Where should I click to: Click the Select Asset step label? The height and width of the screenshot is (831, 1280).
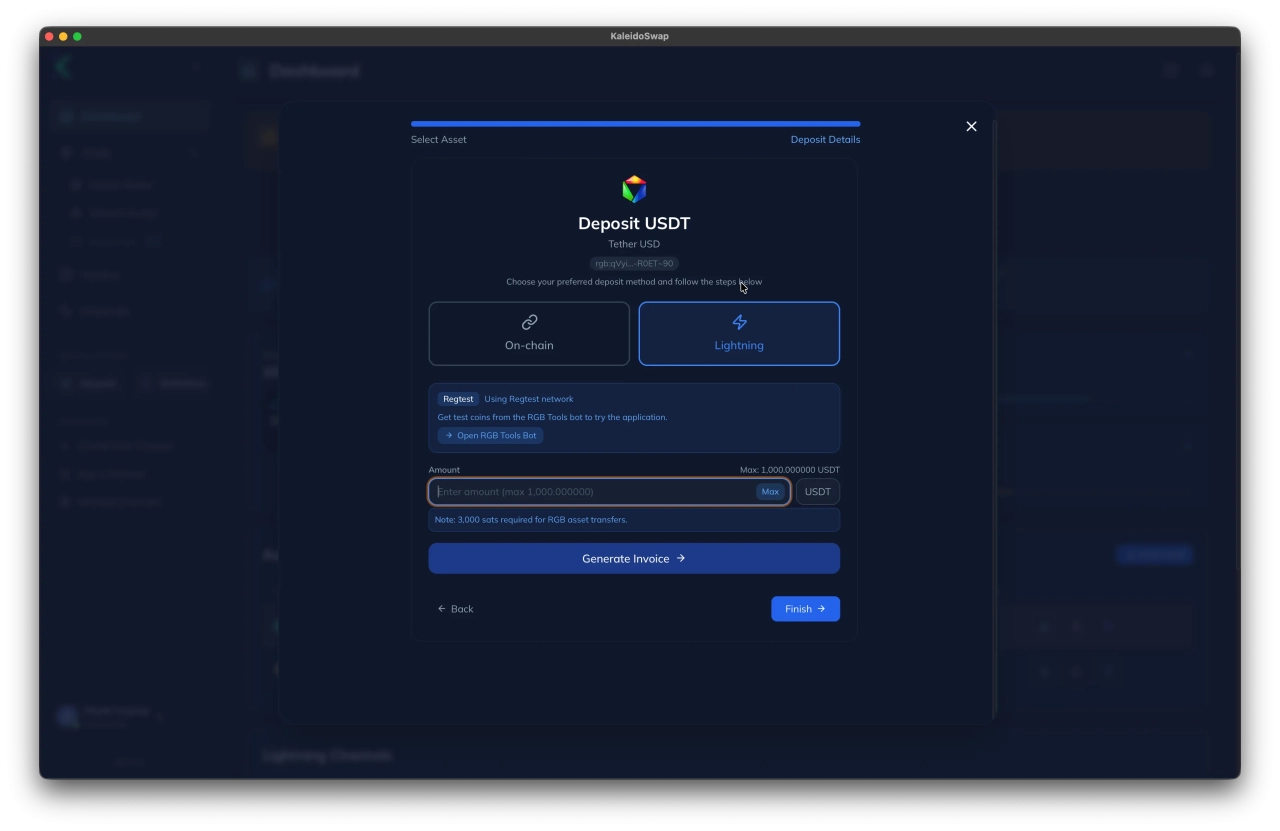point(438,139)
